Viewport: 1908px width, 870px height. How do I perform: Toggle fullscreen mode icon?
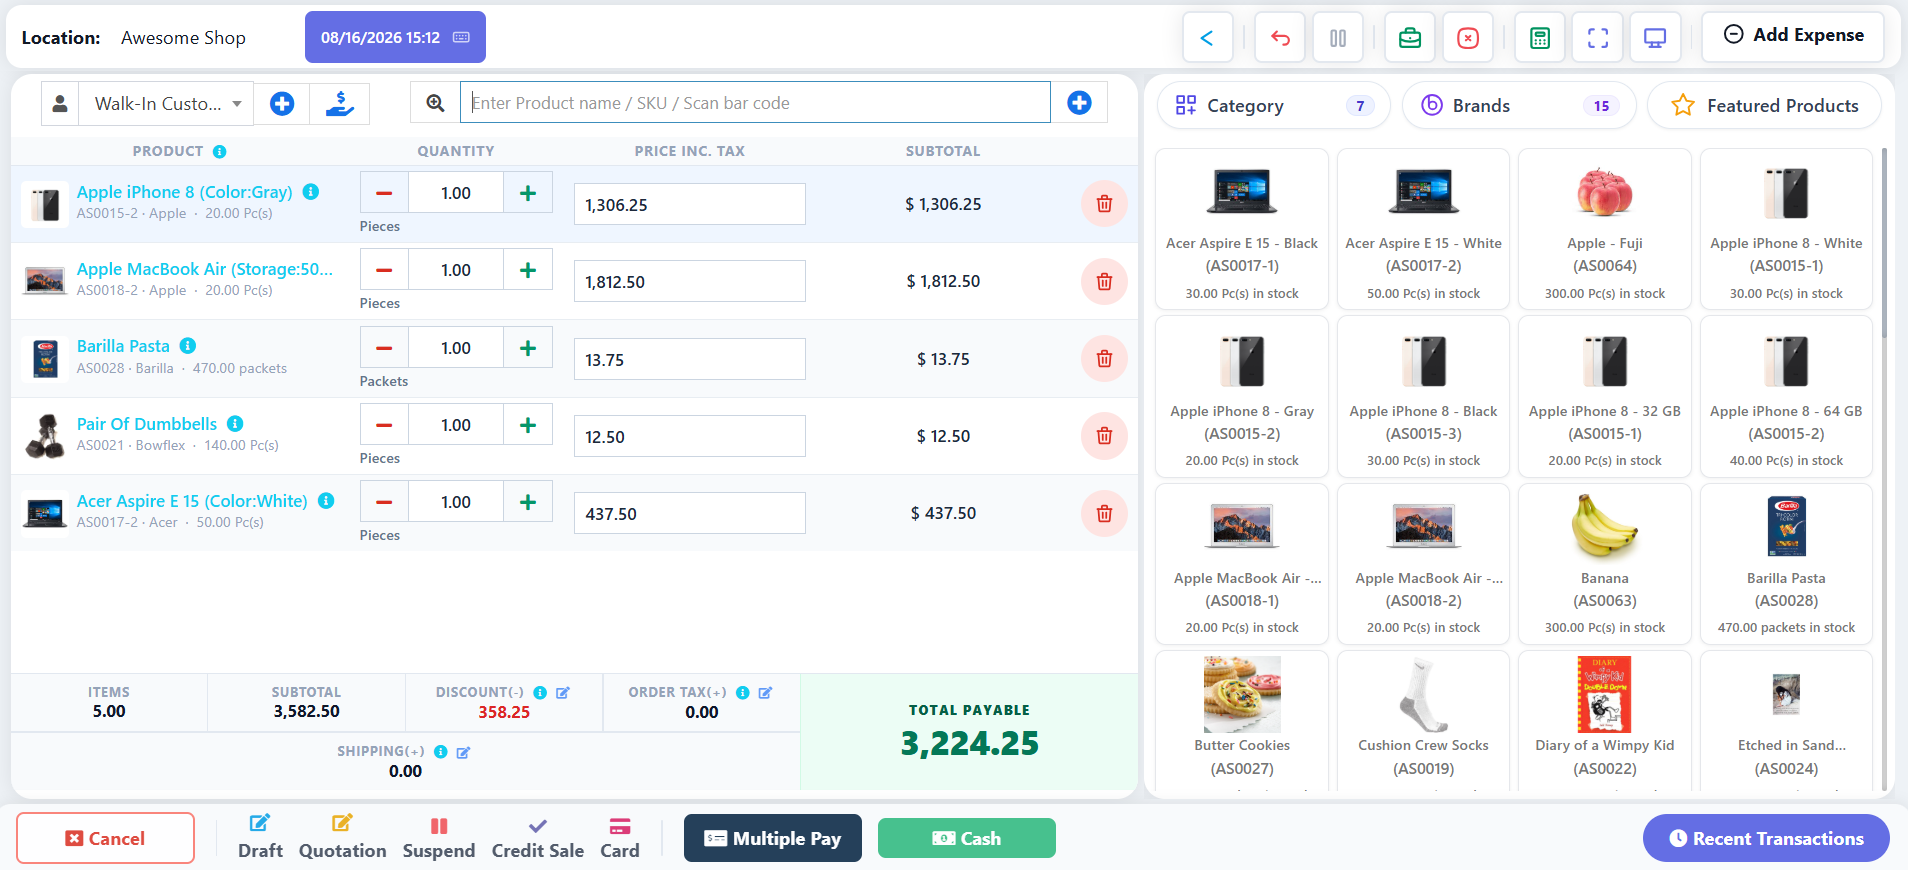pos(1598,38)
